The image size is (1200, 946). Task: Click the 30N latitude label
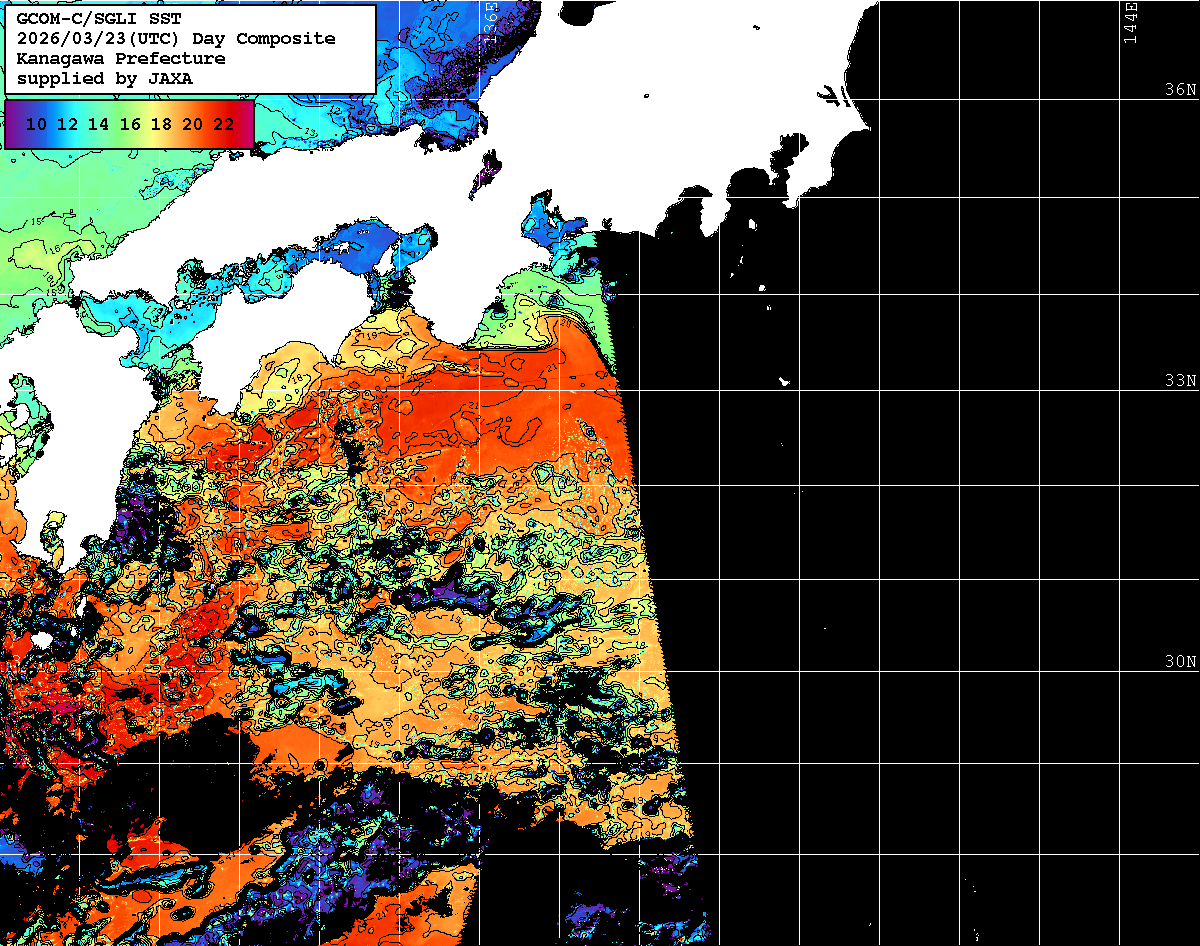1180,662
